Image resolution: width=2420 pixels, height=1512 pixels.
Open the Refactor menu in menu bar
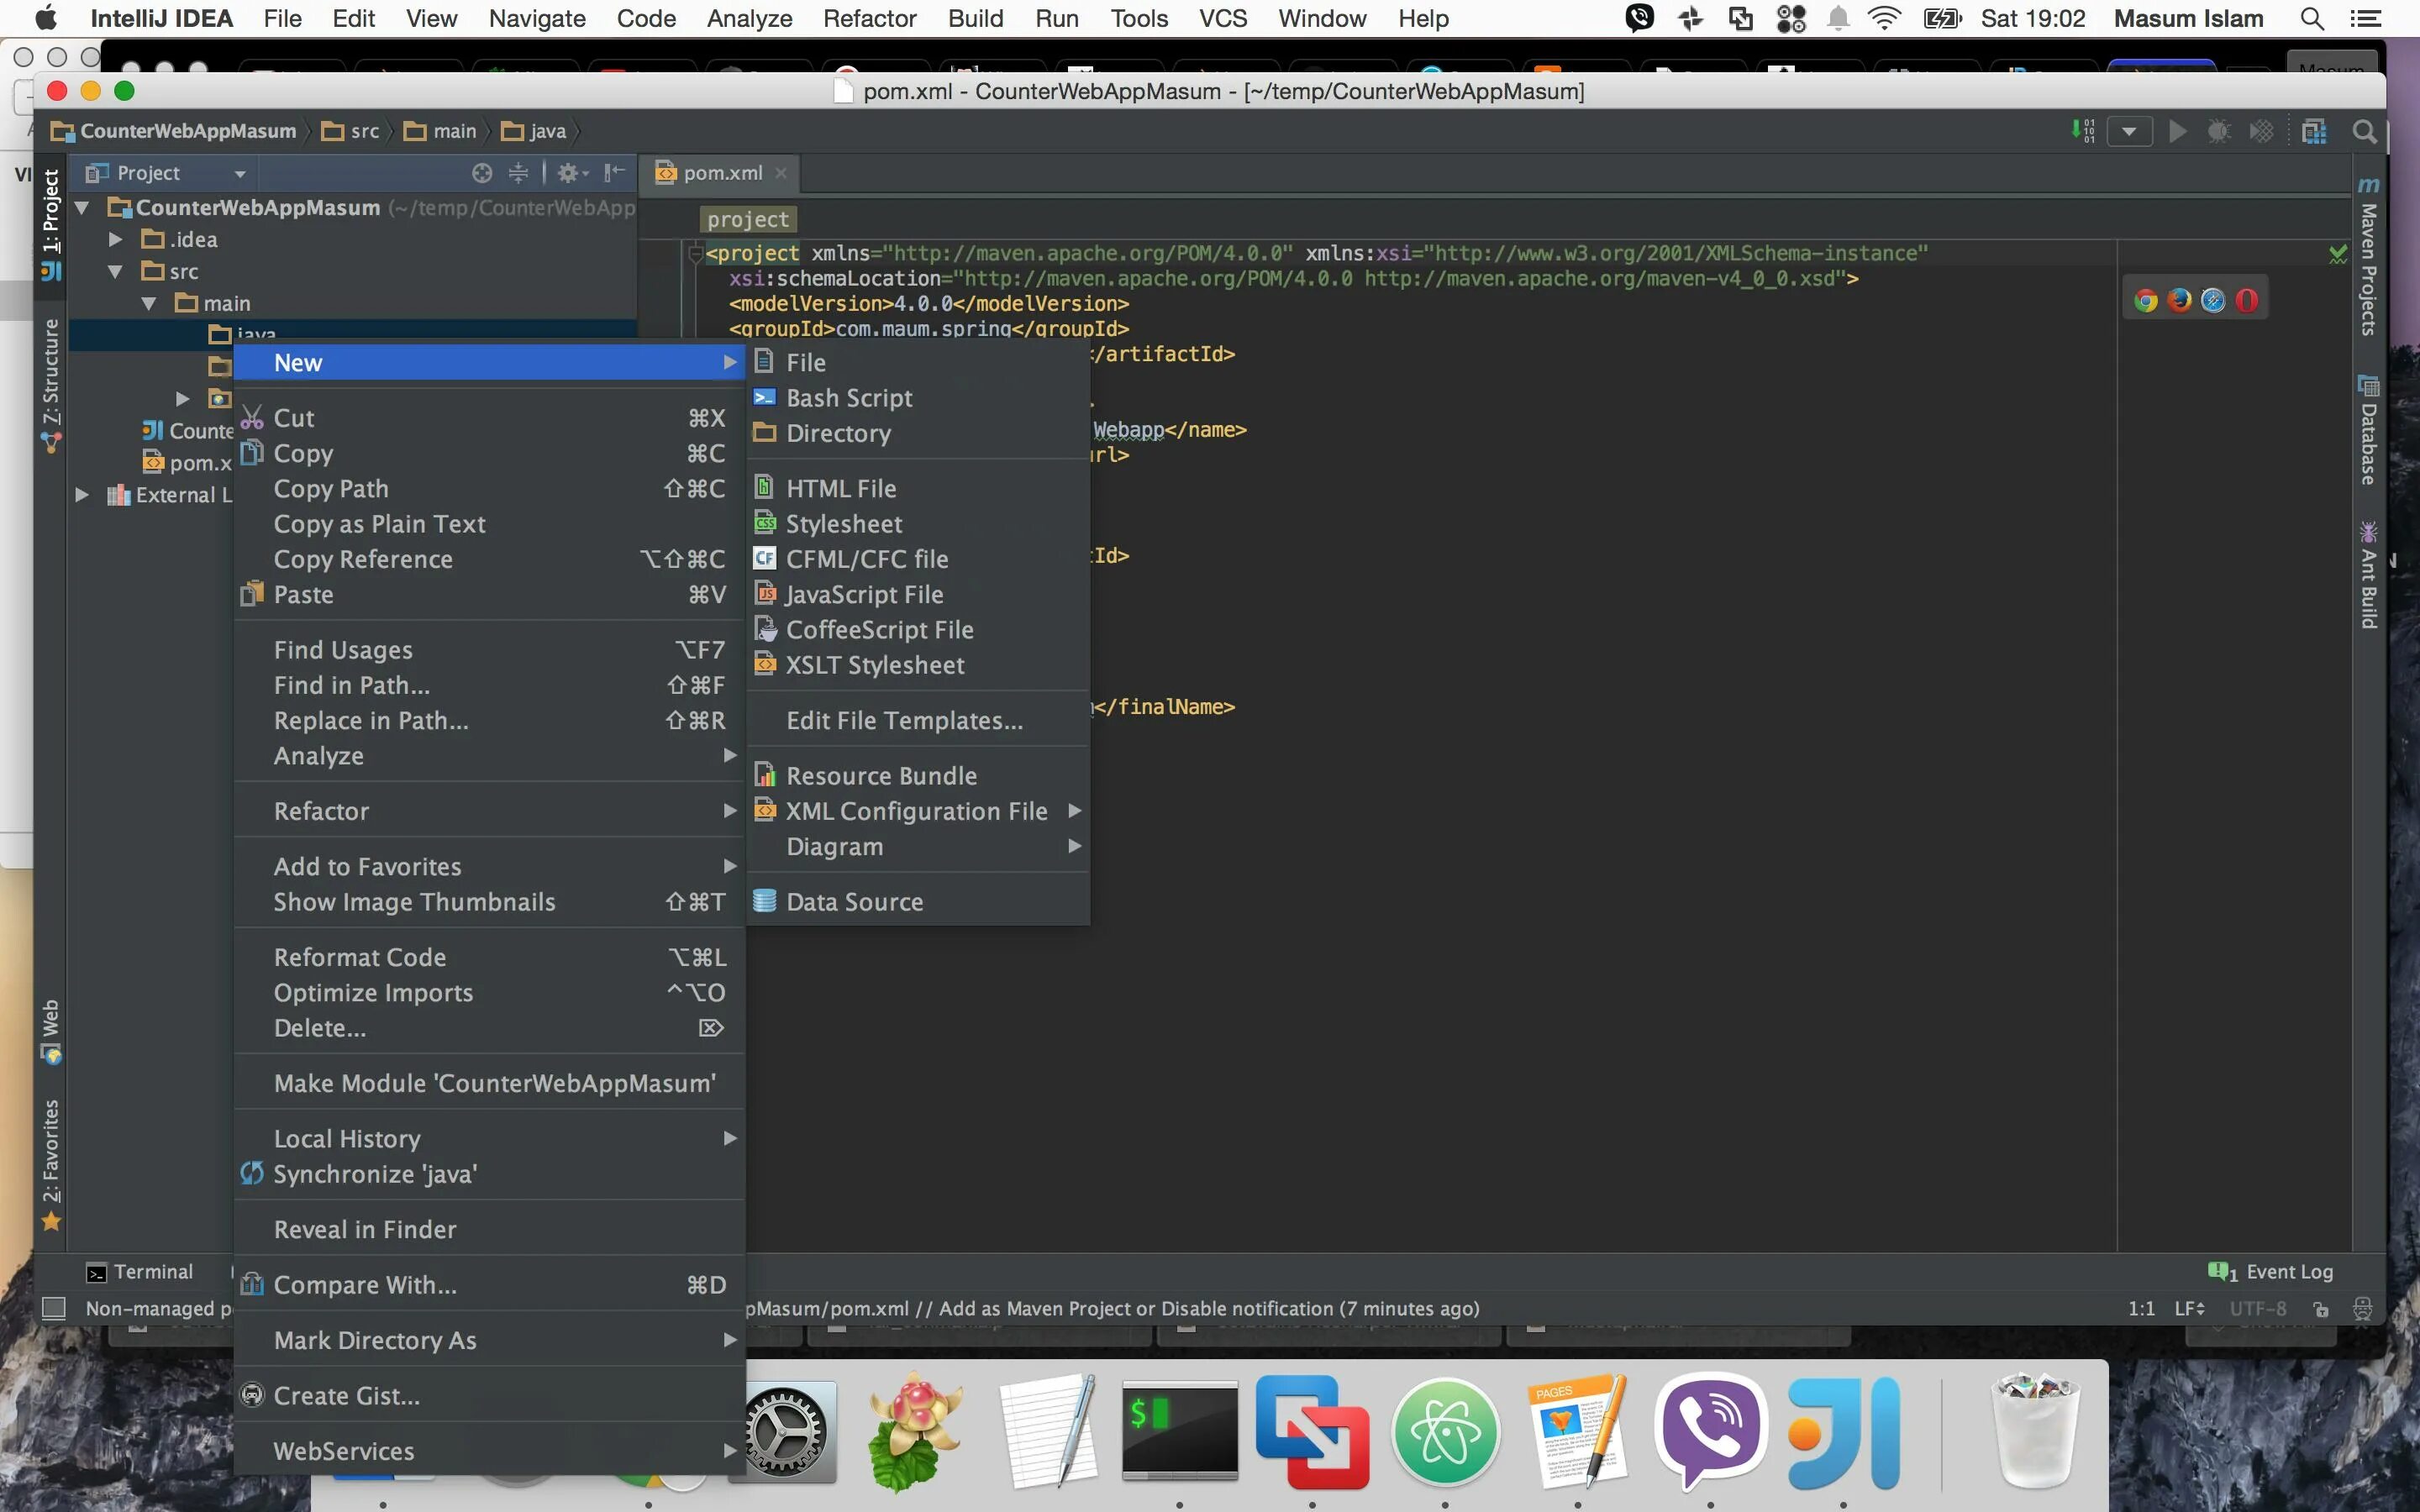click(869, 18)
